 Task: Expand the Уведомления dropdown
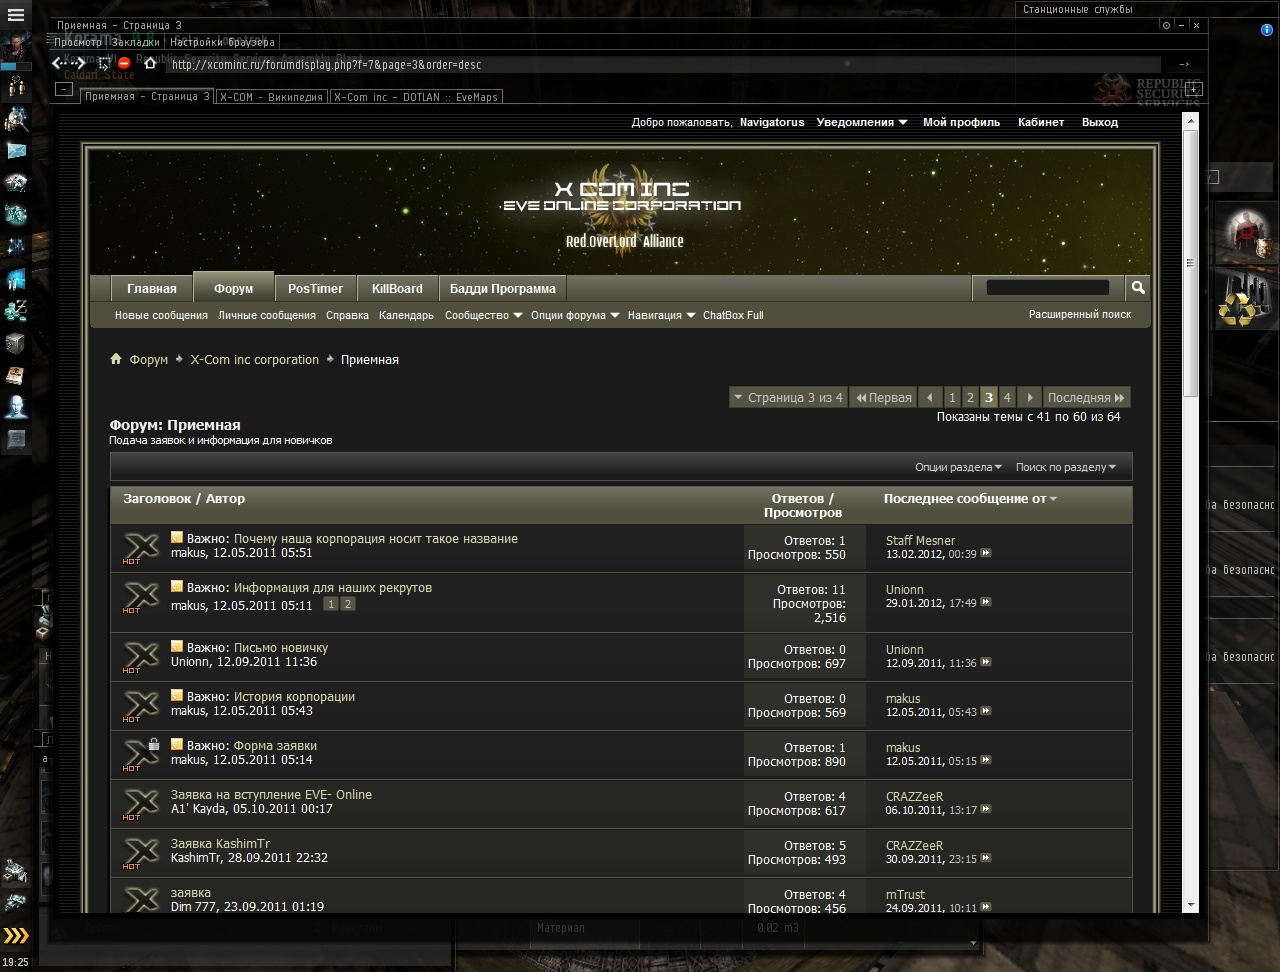[861, 122]
